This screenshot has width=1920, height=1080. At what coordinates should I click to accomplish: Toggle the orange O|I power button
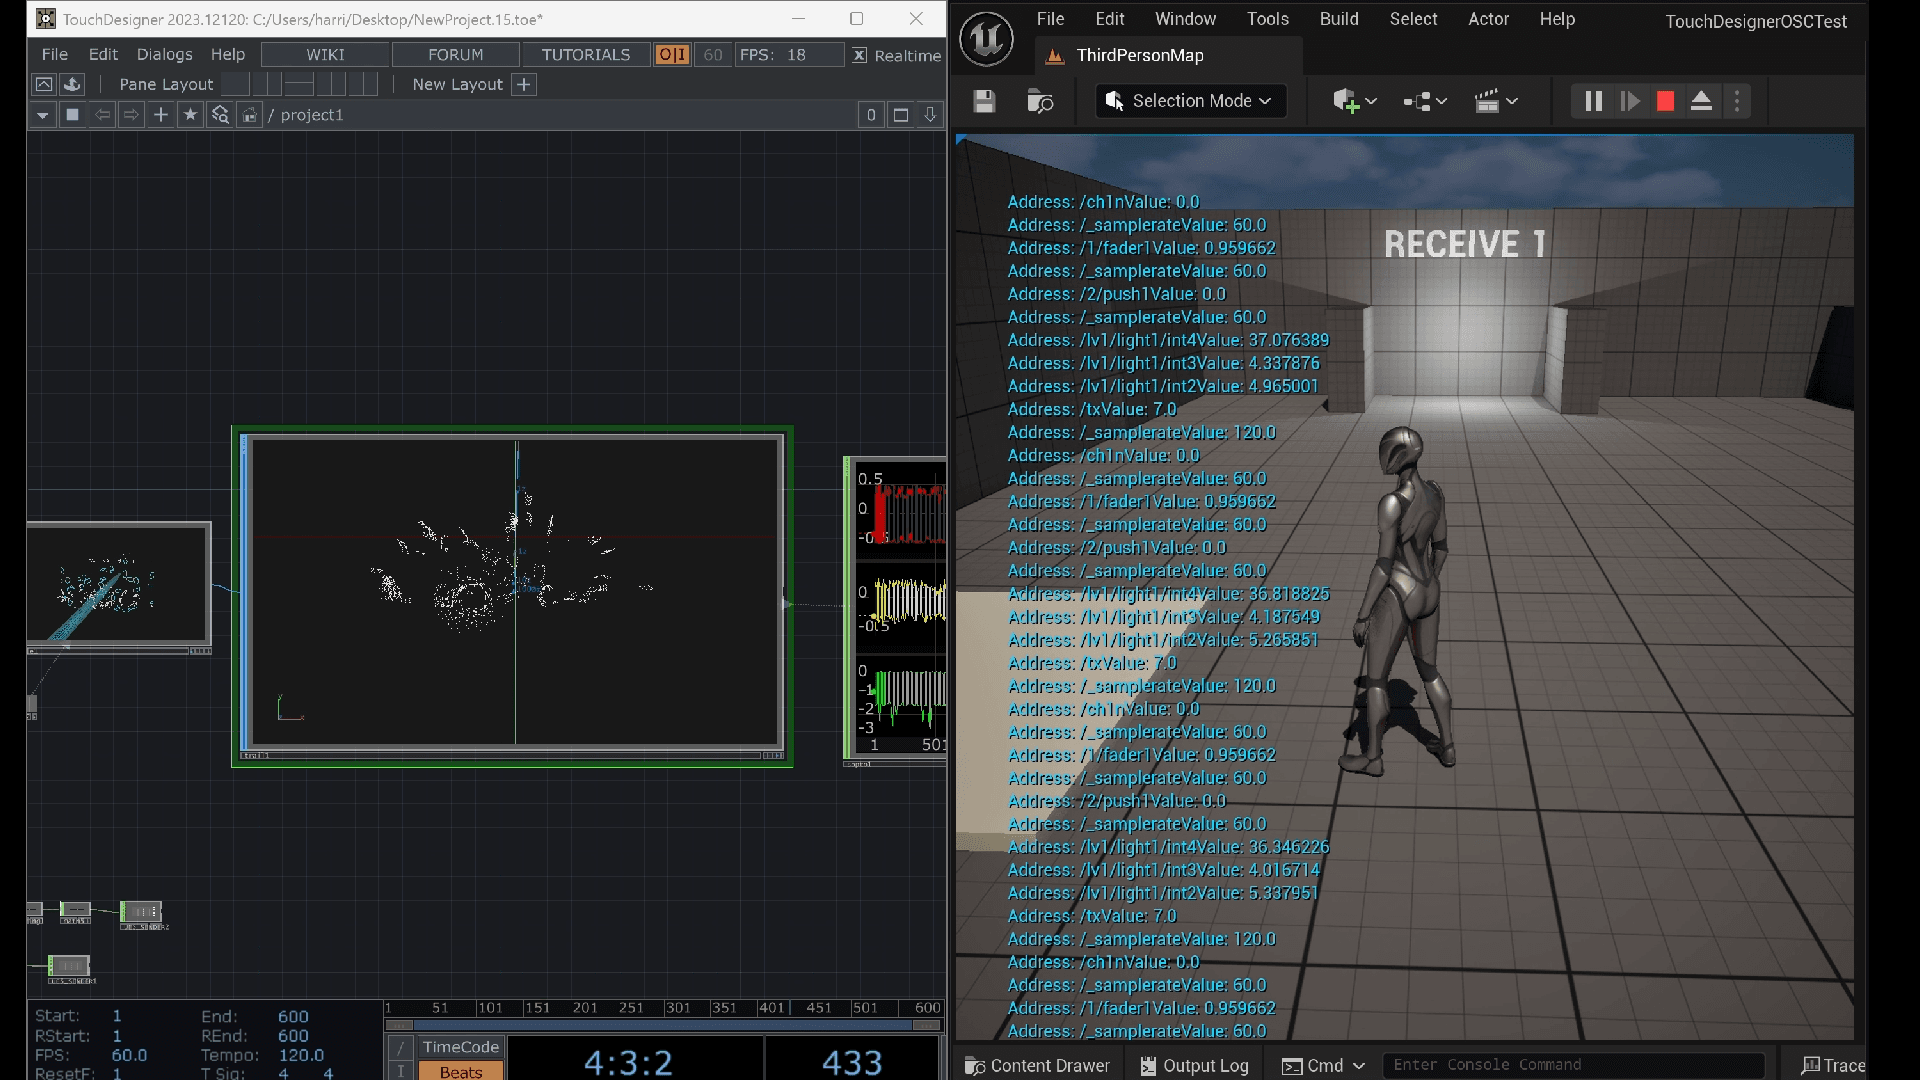pos(672,55)
